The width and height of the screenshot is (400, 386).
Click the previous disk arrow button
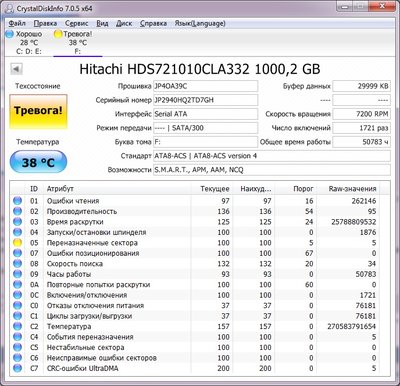click(x=16, y=69)
